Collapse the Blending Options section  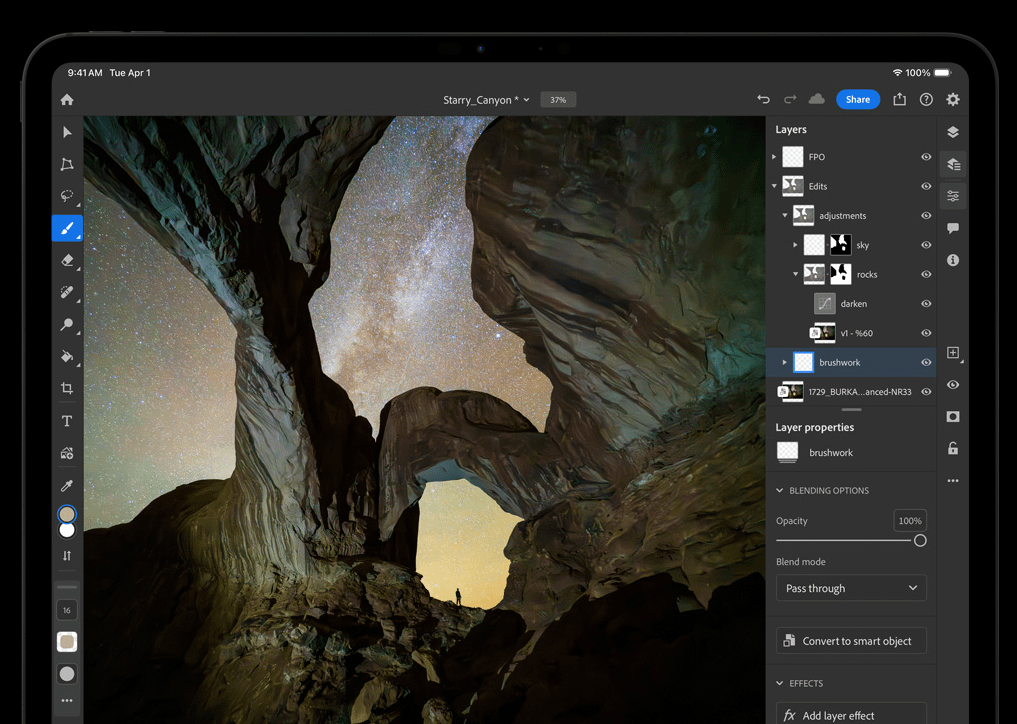pos(780,491)
